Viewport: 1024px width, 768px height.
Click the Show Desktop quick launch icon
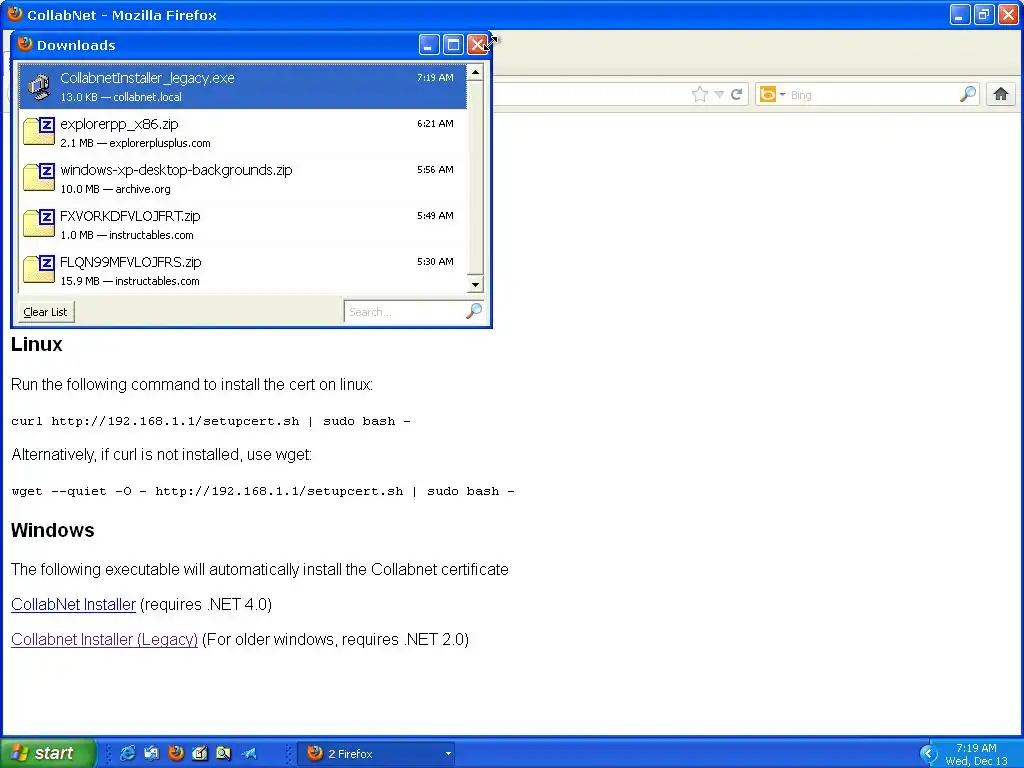(152, 753)
